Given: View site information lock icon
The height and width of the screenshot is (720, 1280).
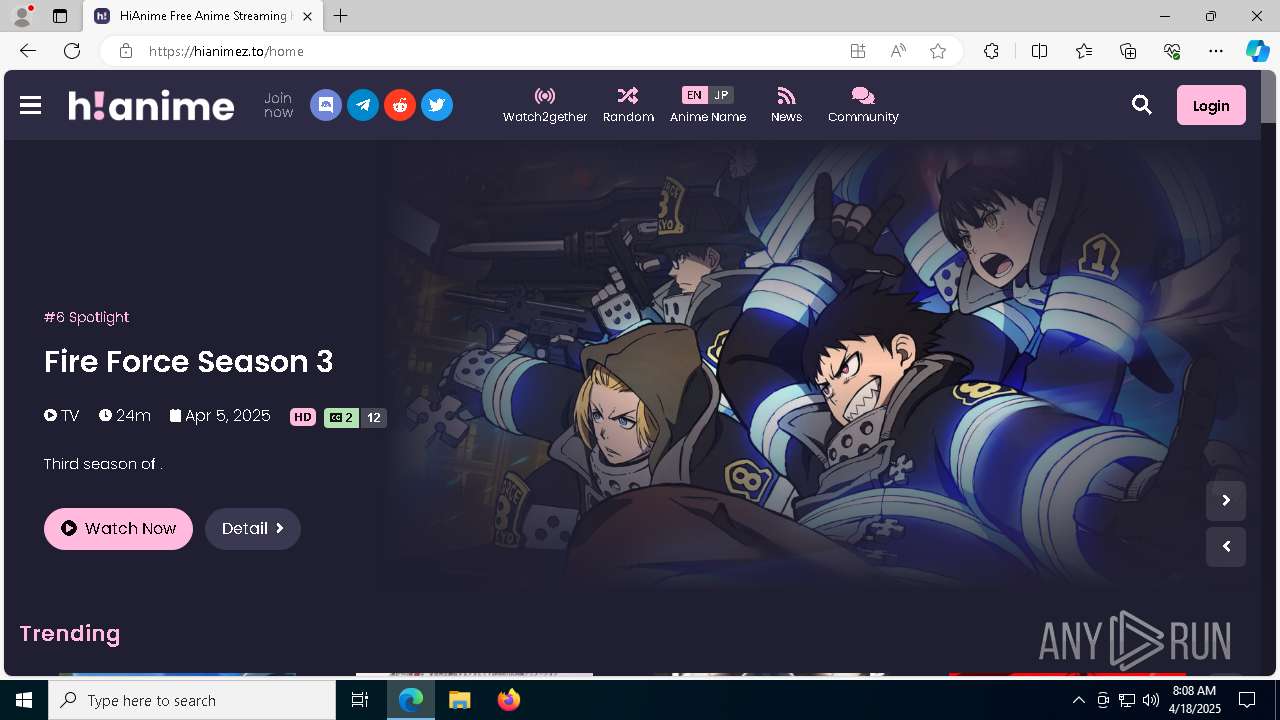Looking at the screenshot, I should pyautogui.click(x=125, y=51).
